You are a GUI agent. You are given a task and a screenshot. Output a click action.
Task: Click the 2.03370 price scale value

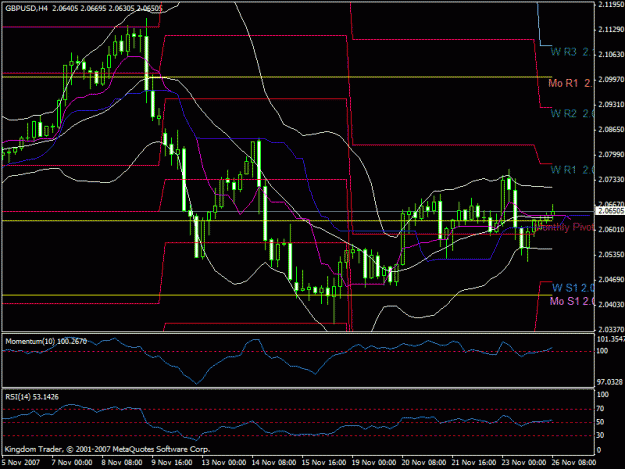tap(611, 330)
